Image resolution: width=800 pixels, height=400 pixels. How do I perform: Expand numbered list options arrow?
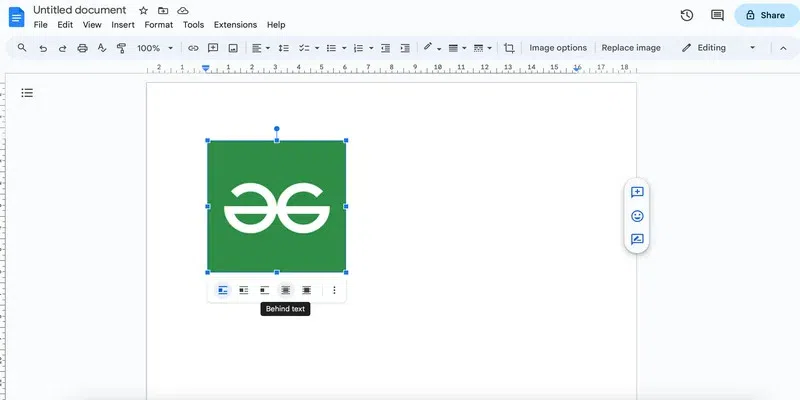tap(371, 48)
